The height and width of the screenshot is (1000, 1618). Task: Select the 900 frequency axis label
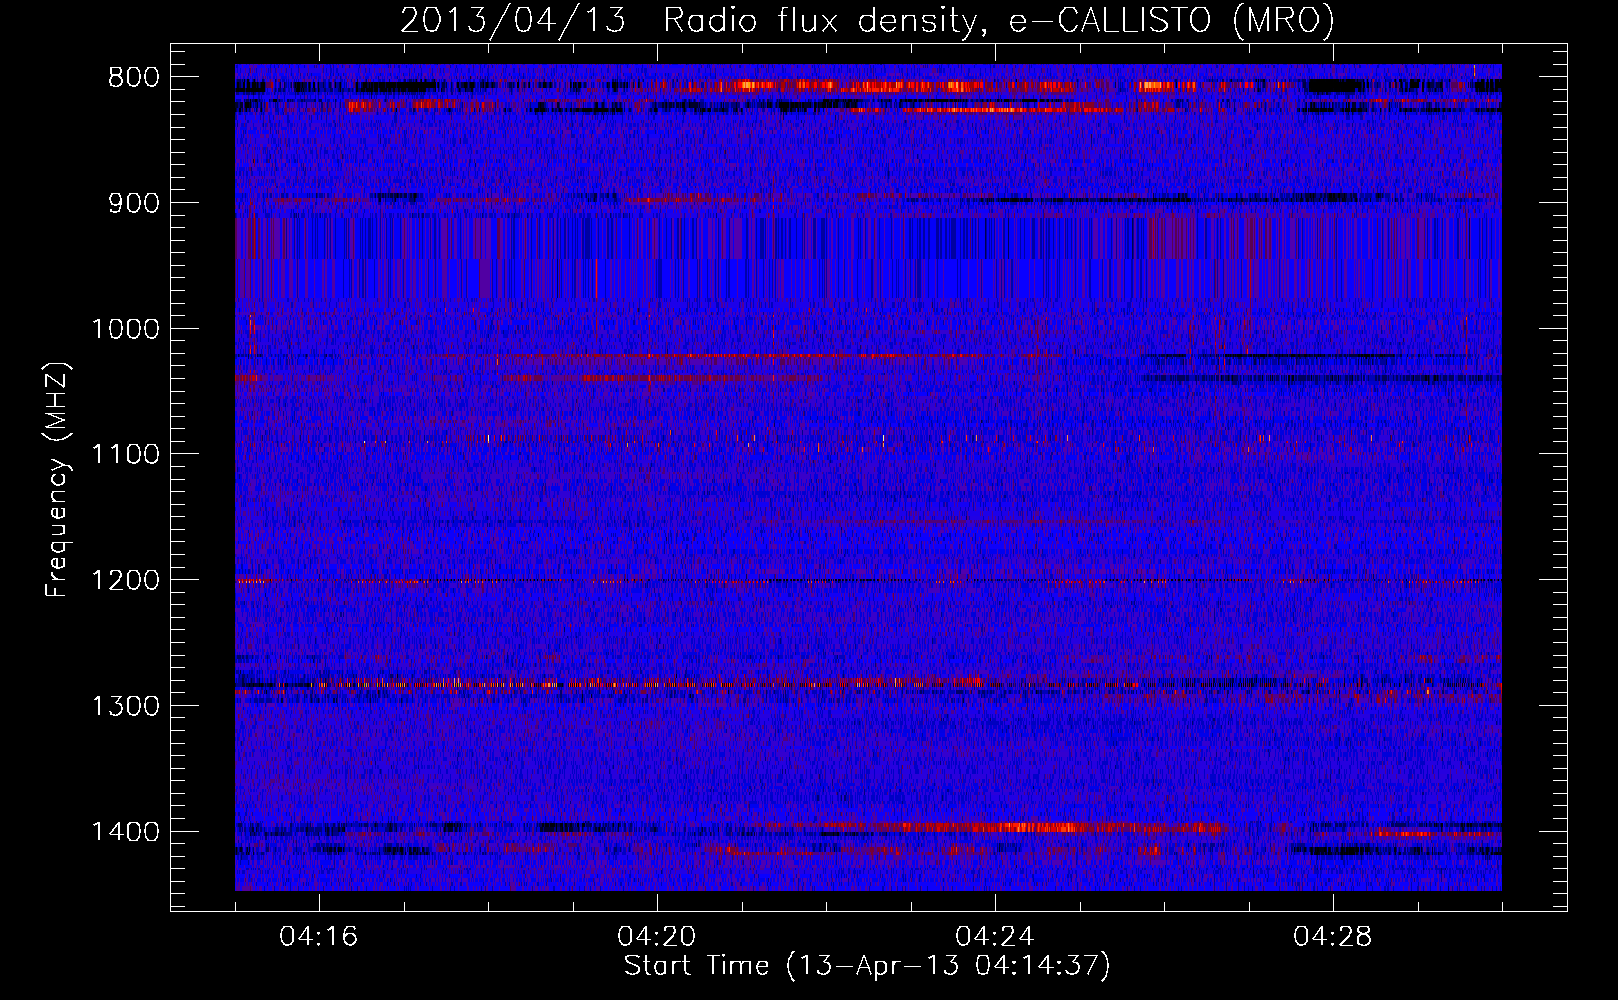134,203
